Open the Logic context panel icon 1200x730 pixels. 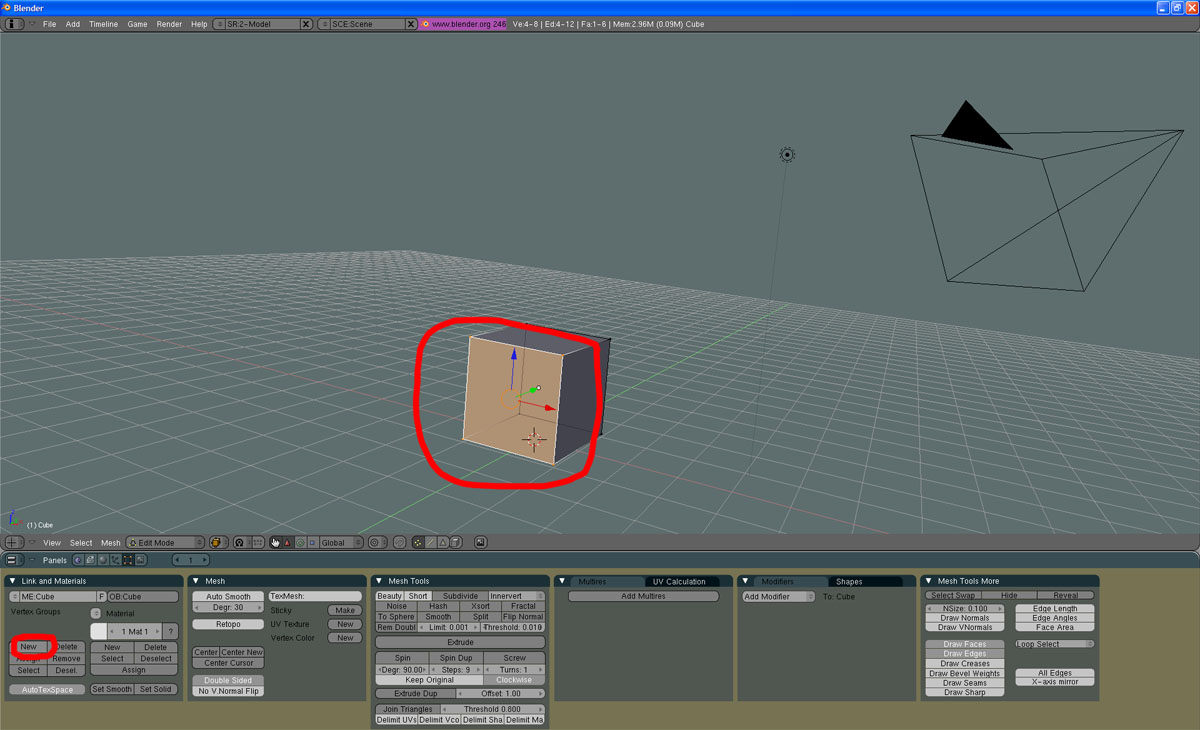(x=78, y=560)
